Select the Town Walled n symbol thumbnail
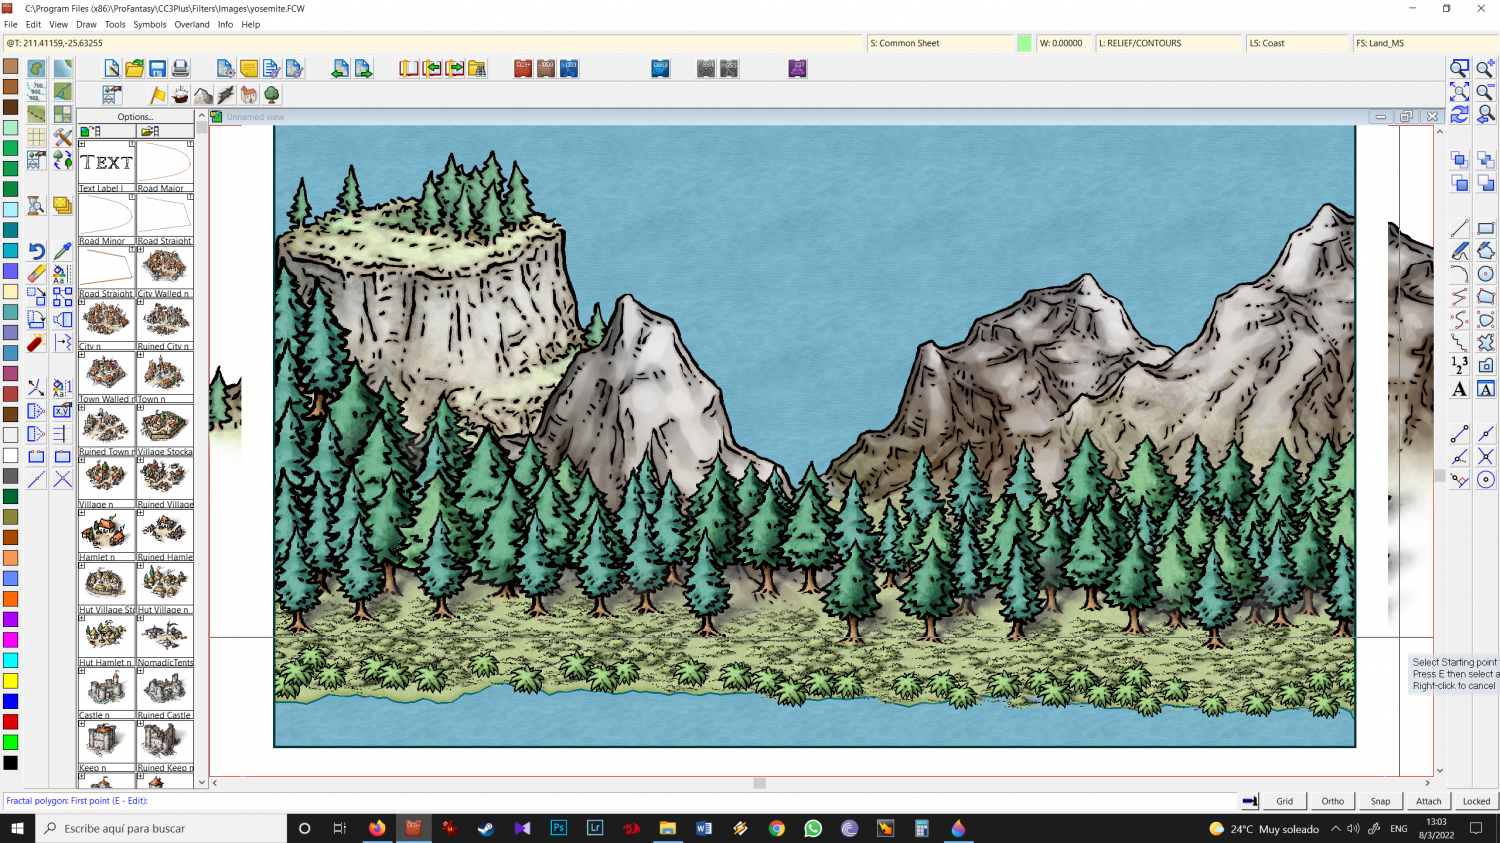The width and height of the screenshot is (1500, 843). (106, 376)
